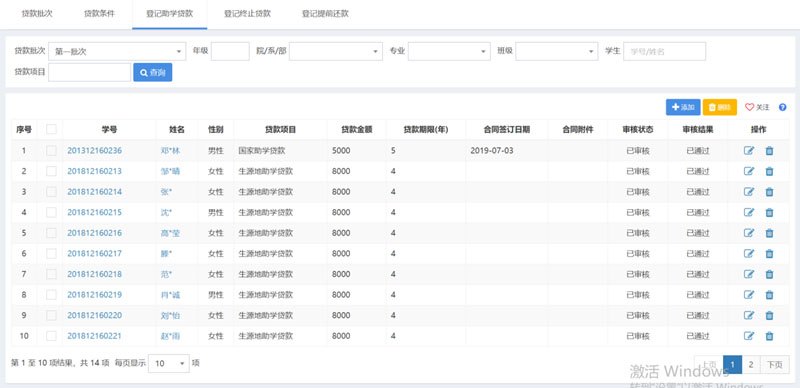Click trash icon in row 6
Viewport: 800px width, 388px height.
click(x=769, y=254)
